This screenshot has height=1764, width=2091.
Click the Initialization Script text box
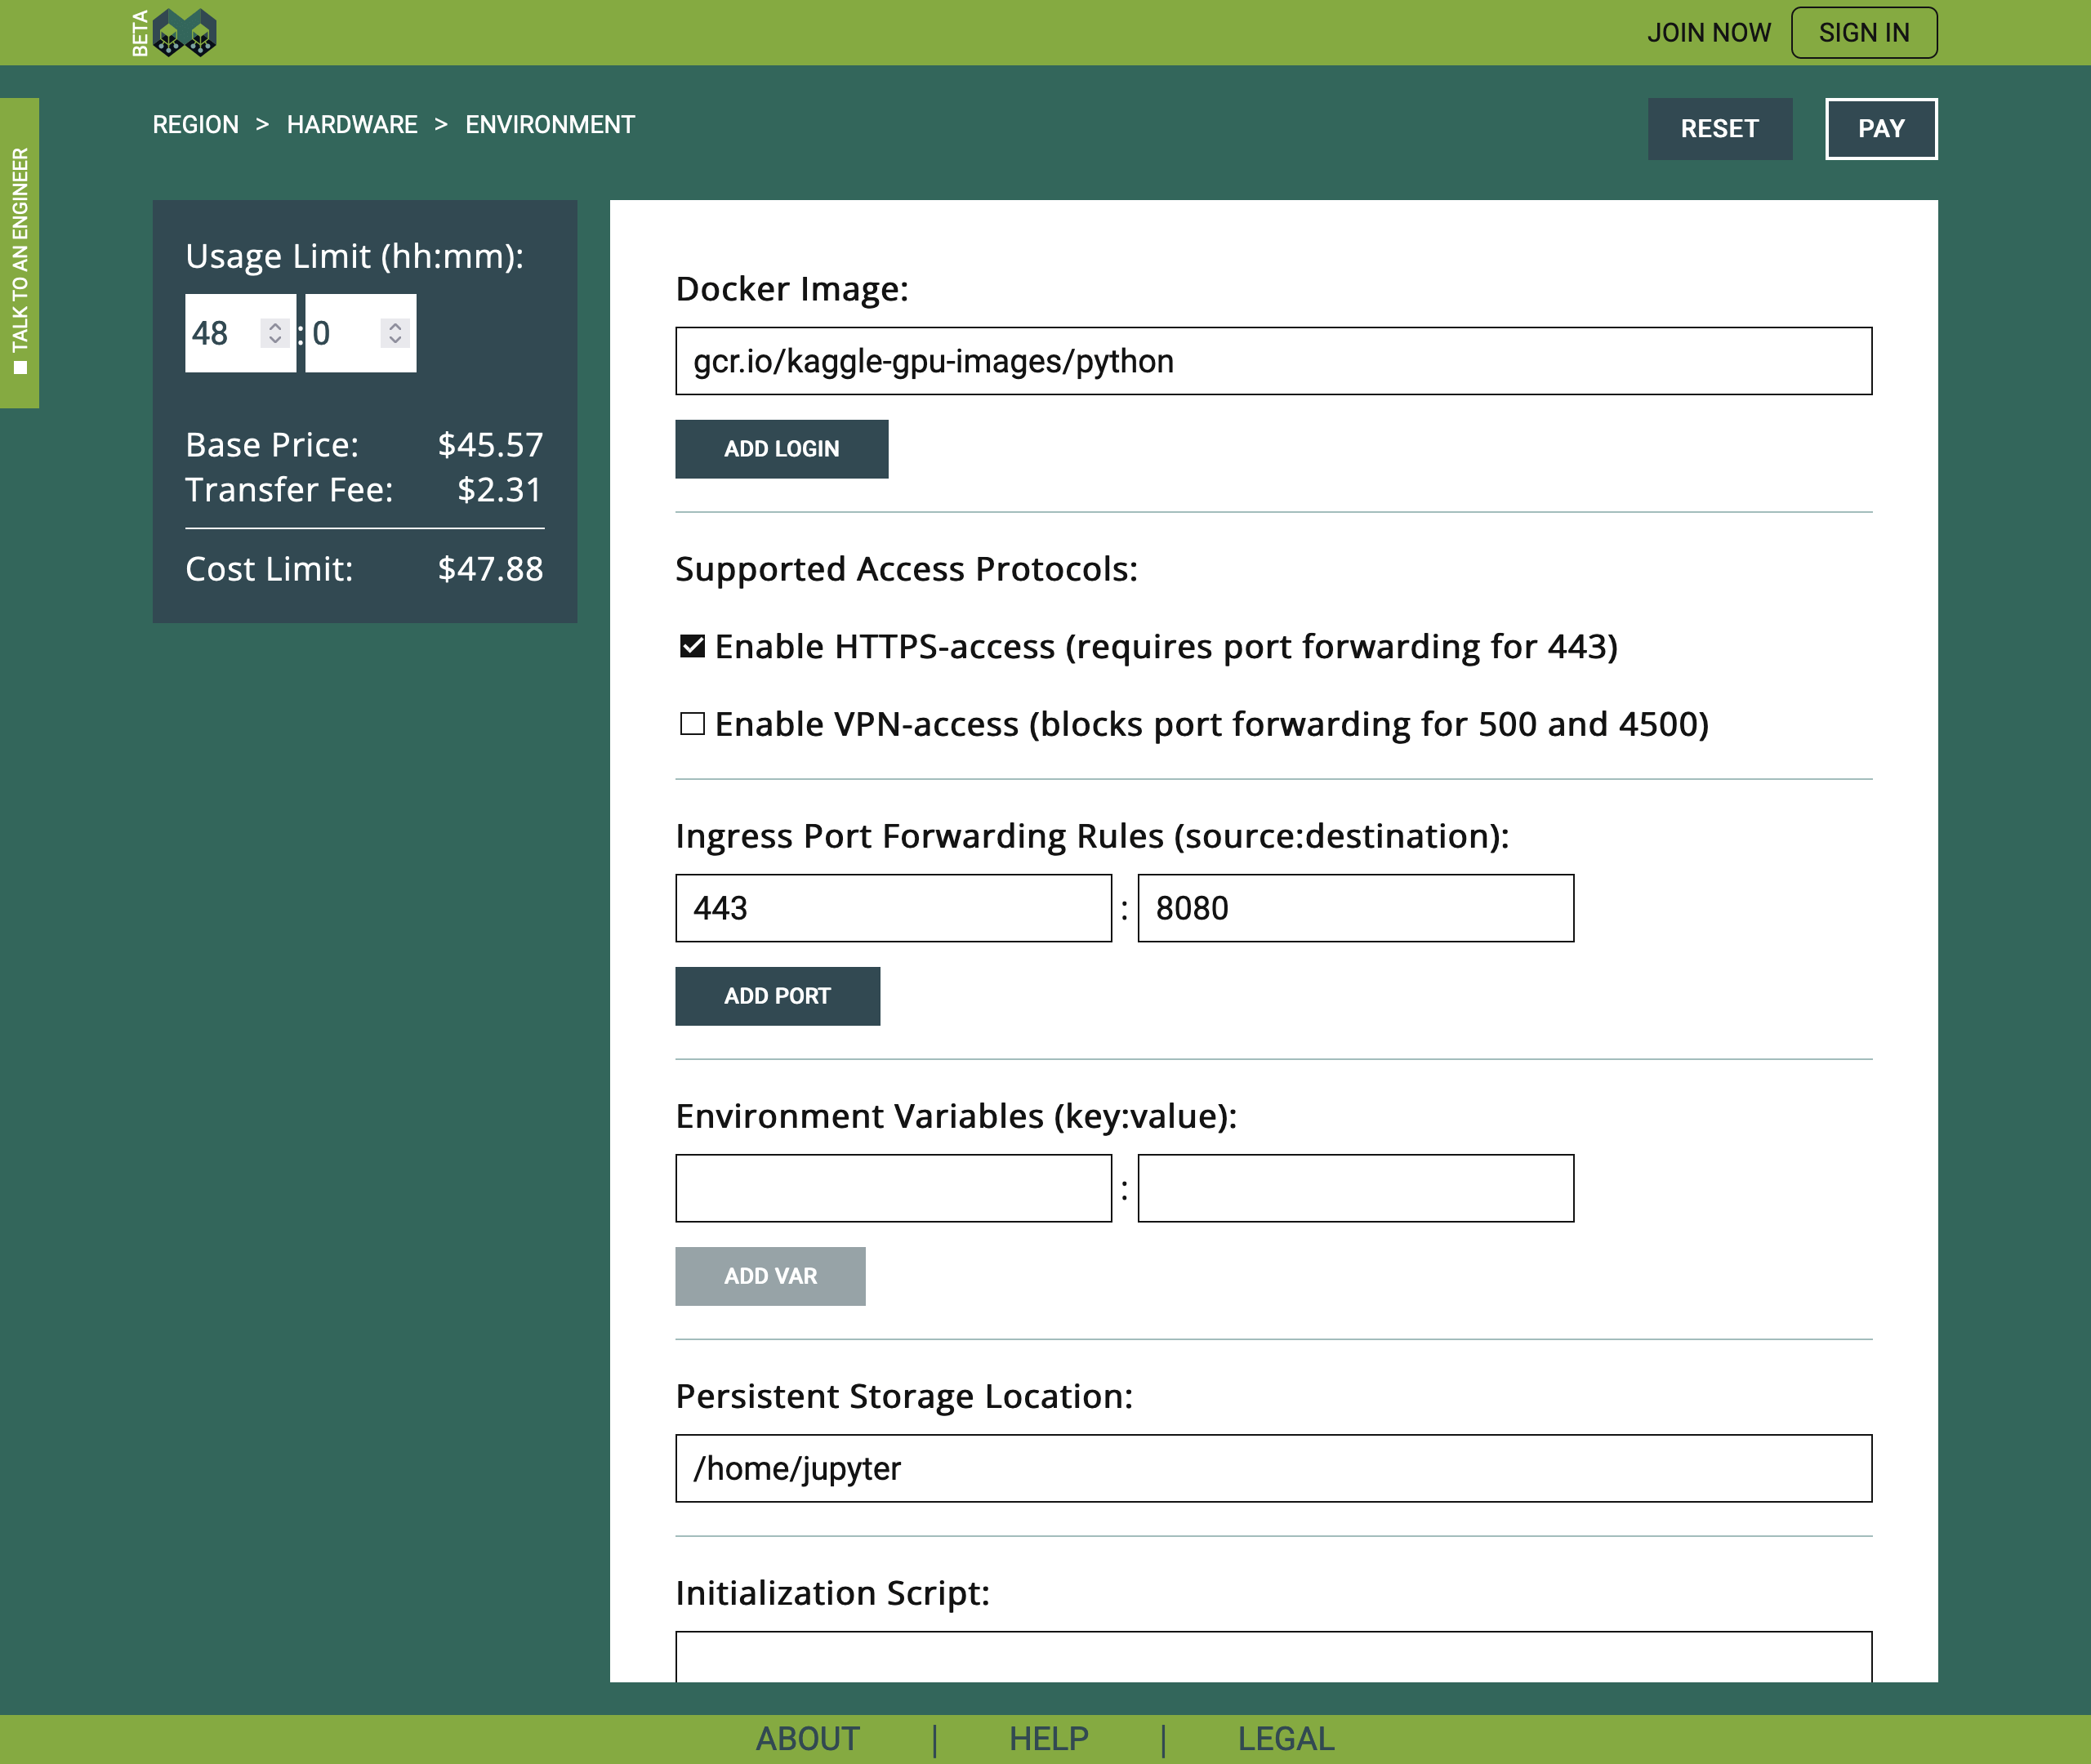point(1273,1656)
